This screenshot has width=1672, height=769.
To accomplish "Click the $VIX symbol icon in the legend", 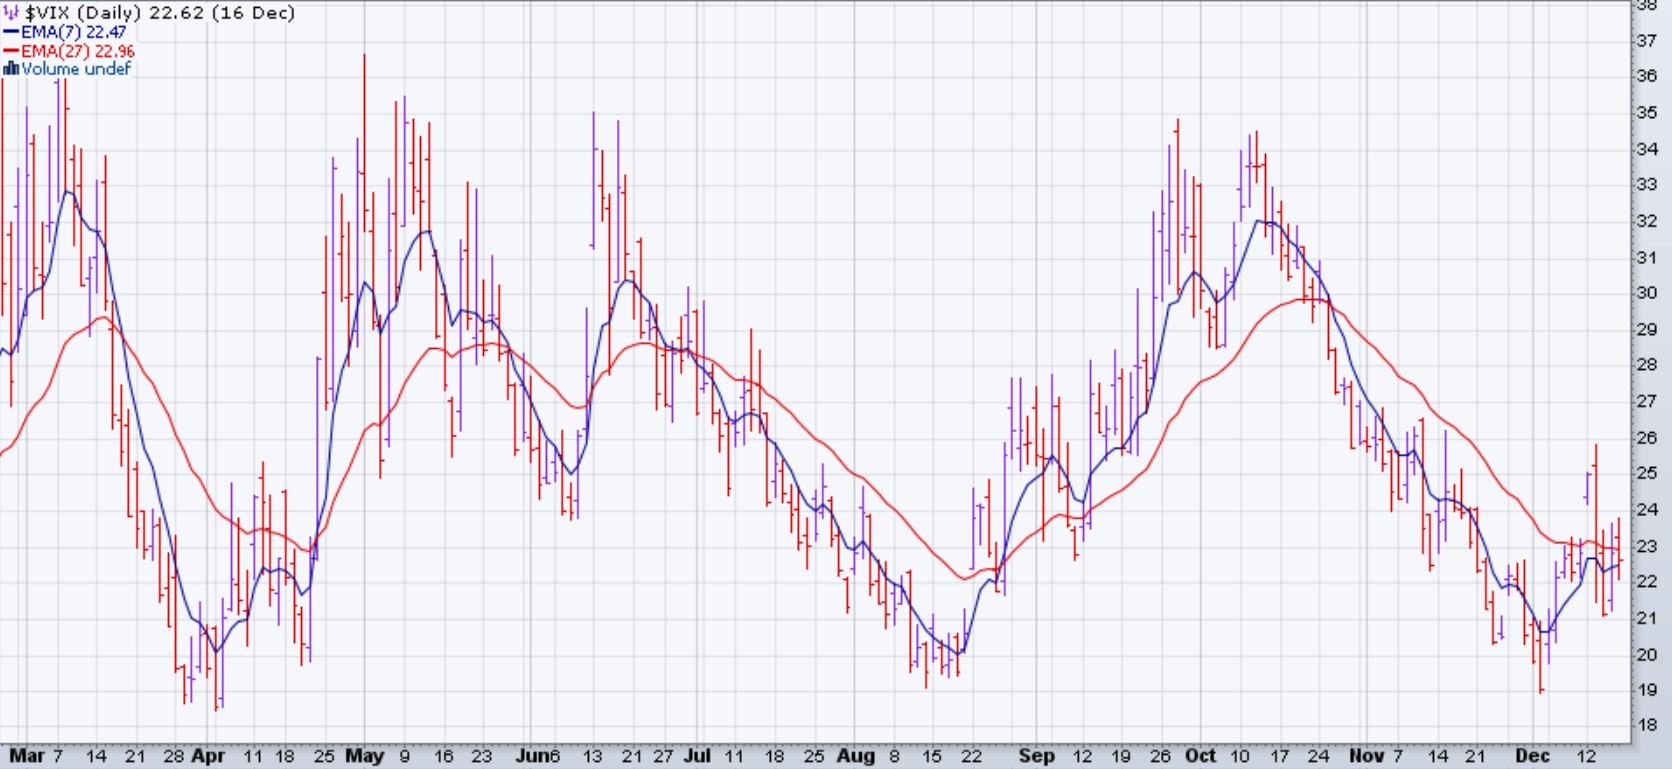I will point(12,13).
